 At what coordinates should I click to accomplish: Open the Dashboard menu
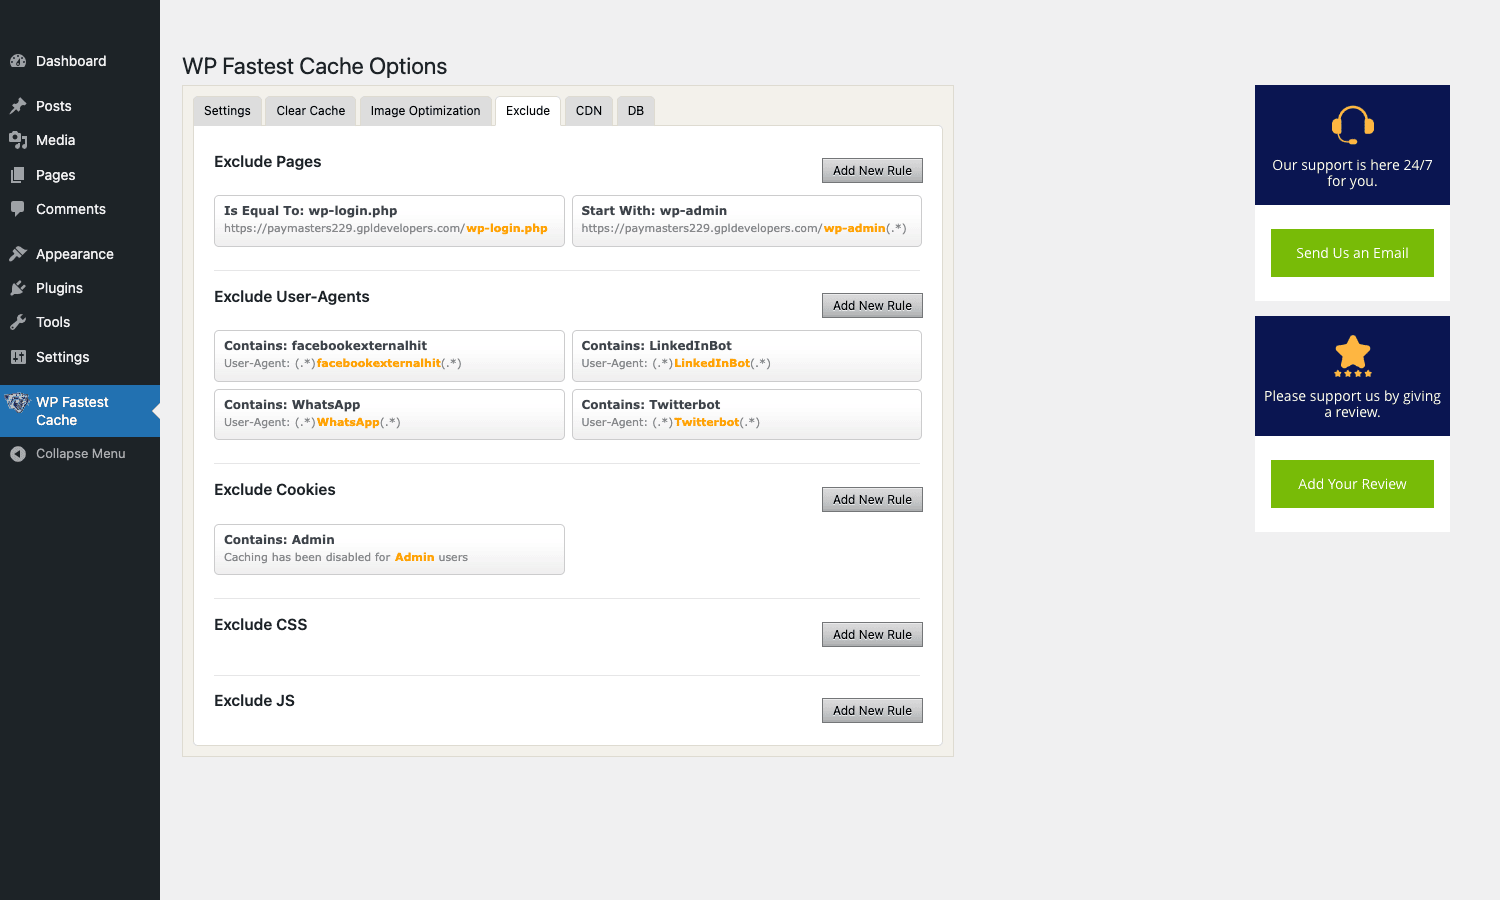coord(80,61)
